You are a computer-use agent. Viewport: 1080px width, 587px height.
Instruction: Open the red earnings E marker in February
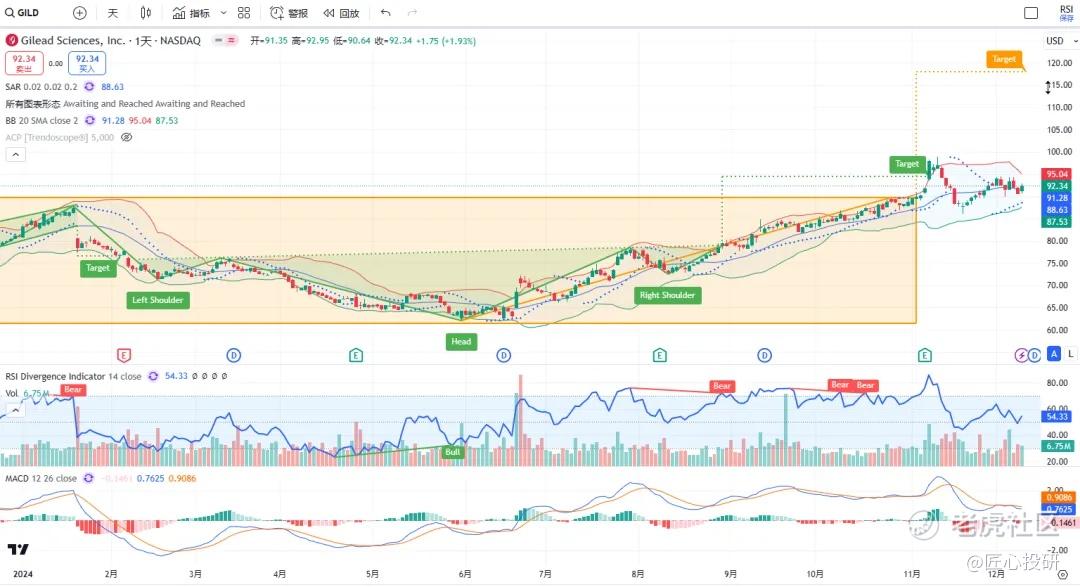123,356
